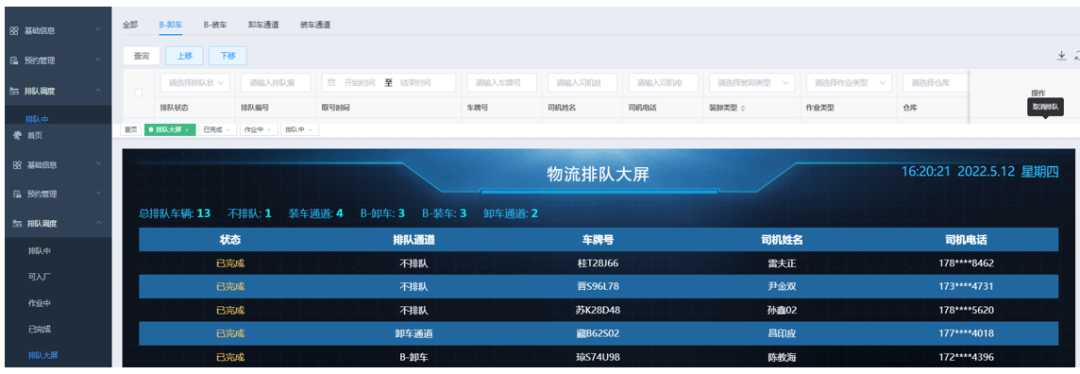Image resolution: width=1080 pixels, height=374 pixels.
Task: Click plate number 晋S96L78
Action: coord(598,287)
